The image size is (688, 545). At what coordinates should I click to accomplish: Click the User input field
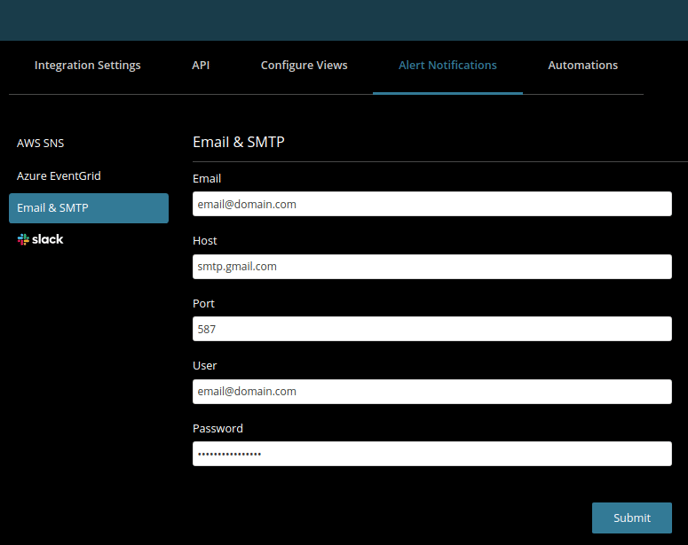click(x=432, y=391)
